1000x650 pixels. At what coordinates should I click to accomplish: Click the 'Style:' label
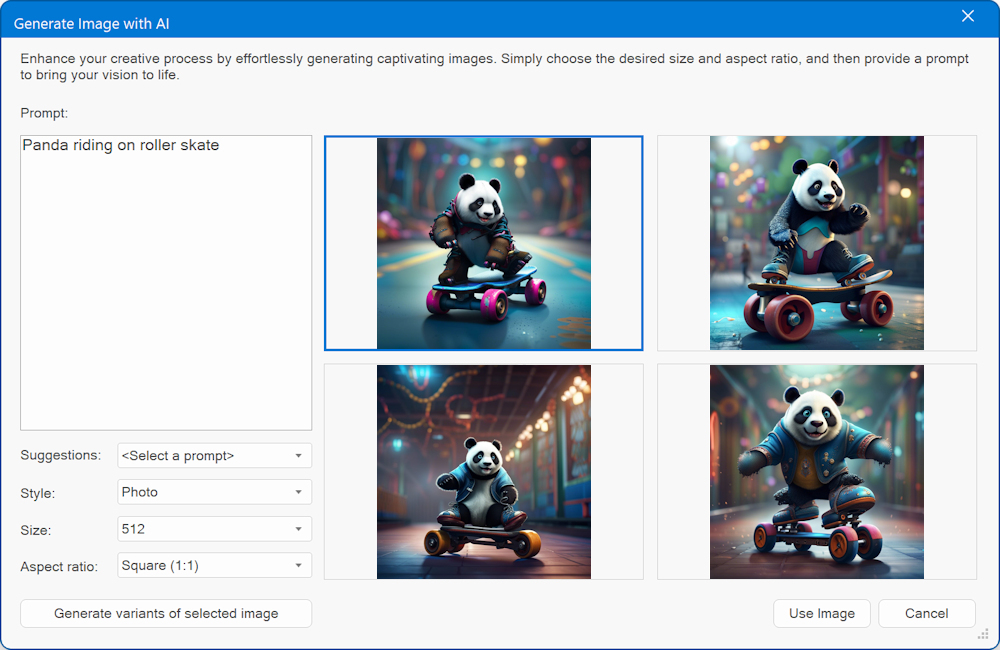[x=38, y=493]
